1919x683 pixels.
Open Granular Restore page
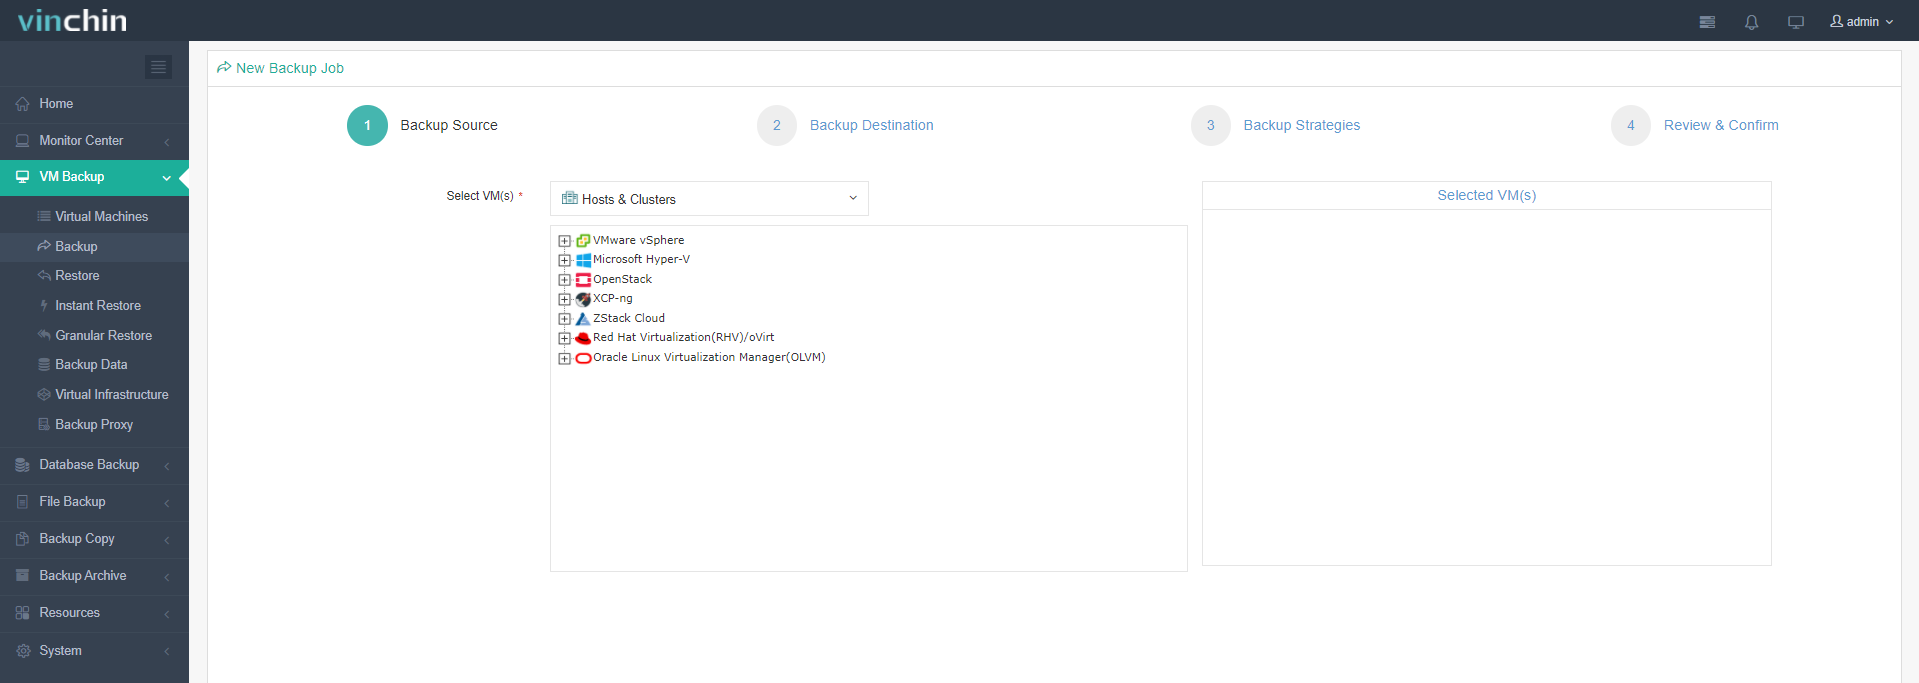point(94,335)
